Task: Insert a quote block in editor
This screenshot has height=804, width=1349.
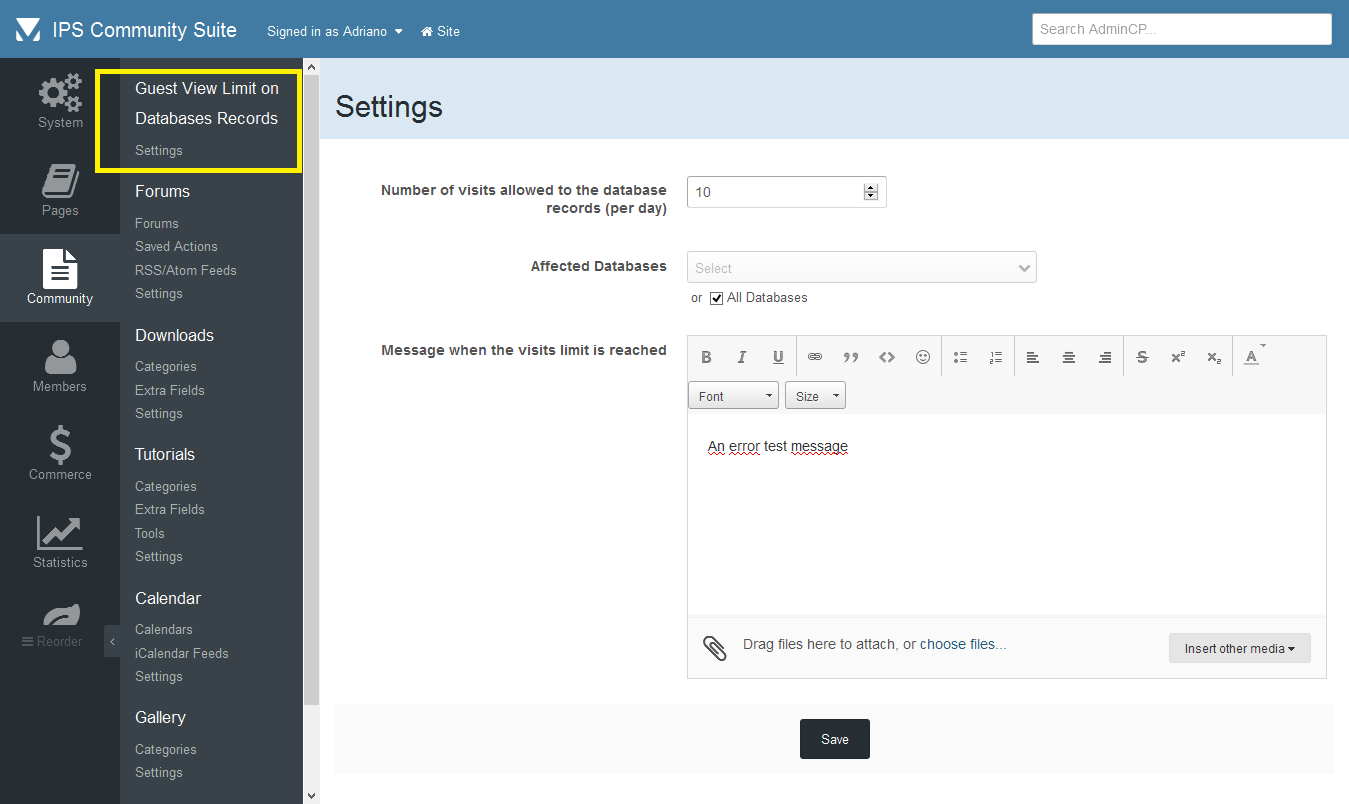Action: coord(851,357)
